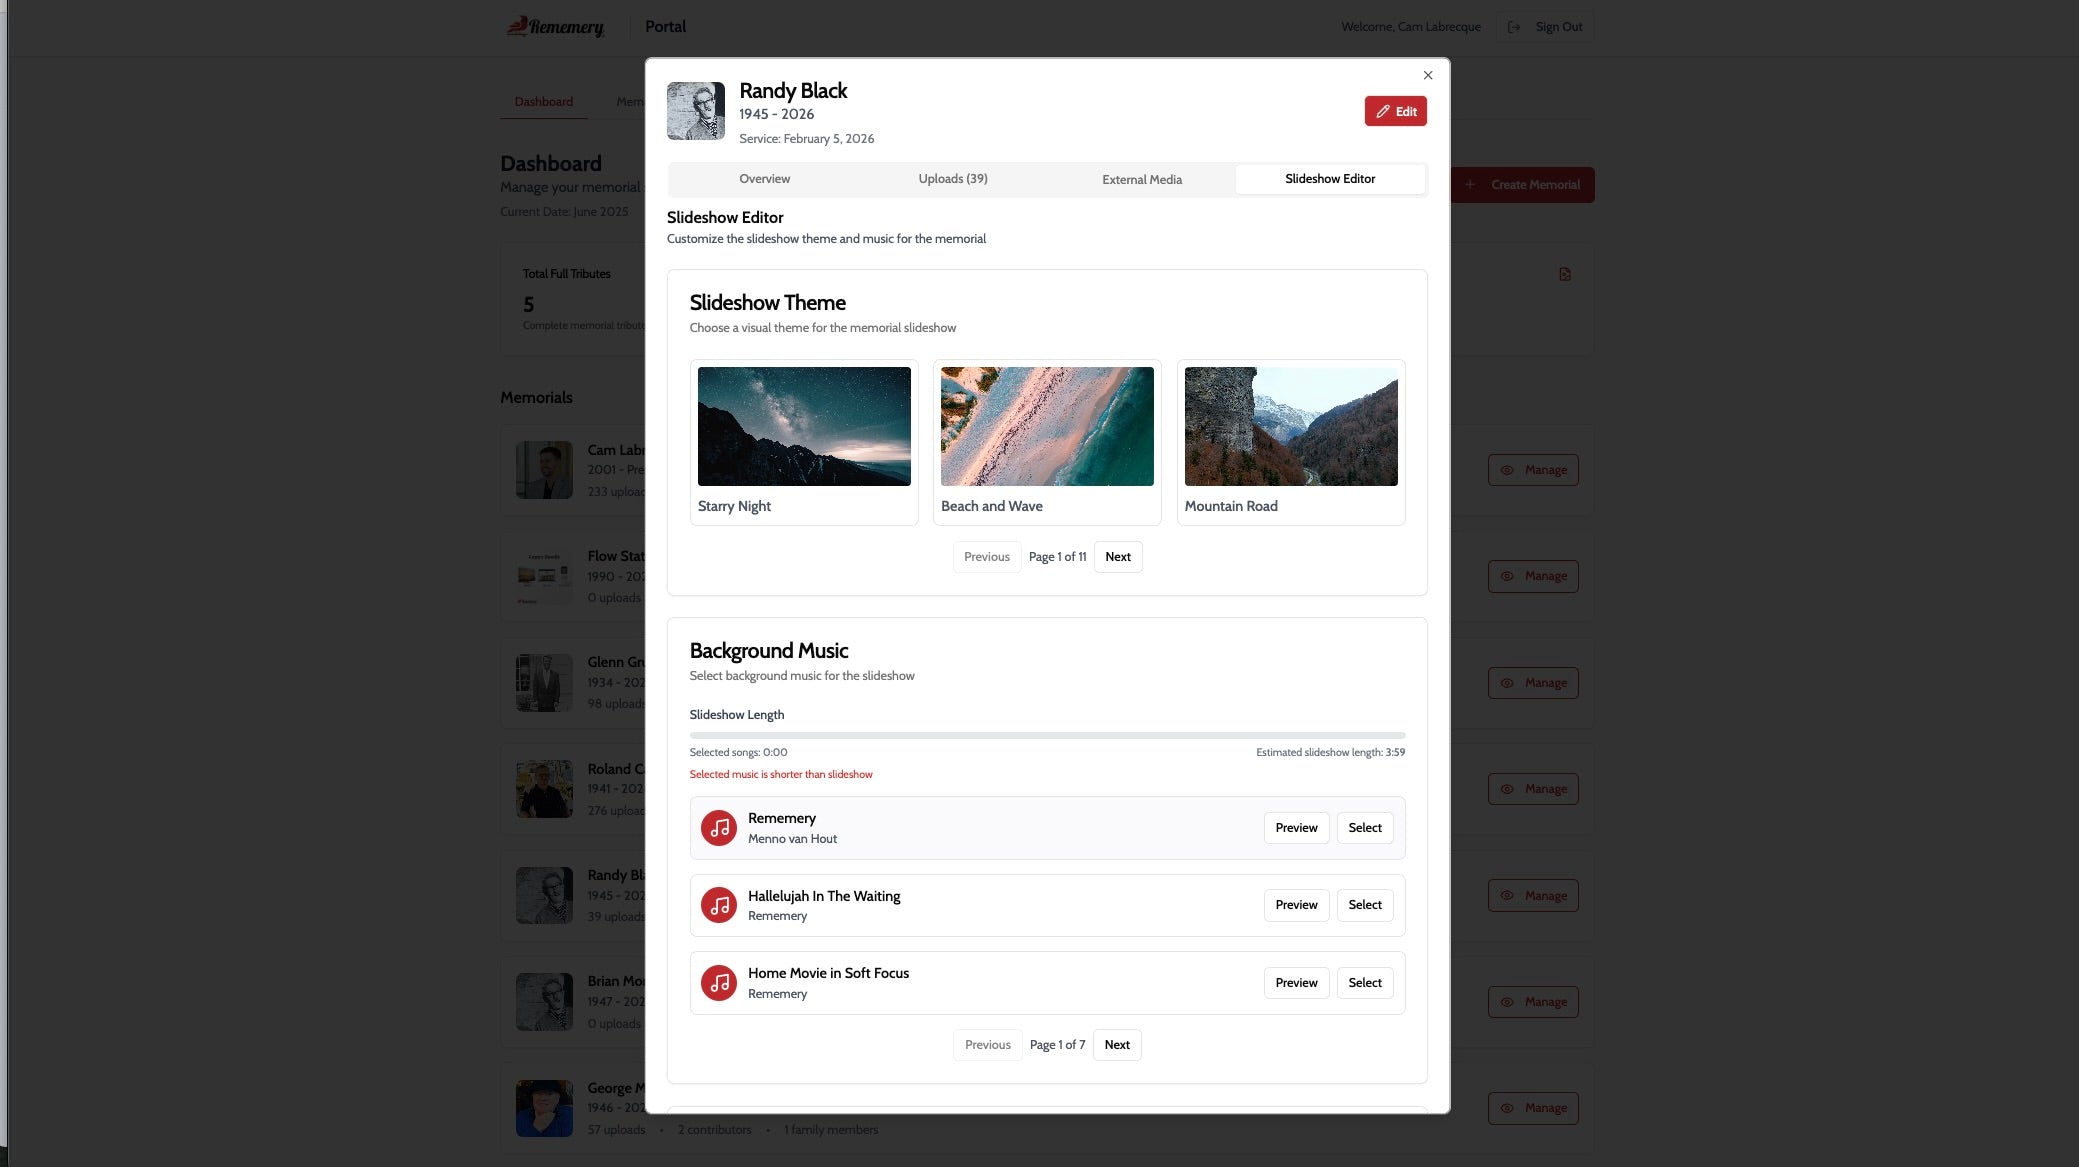Go to the External Media tab
Image resolution: width=2079 pixels, height=1167 pixels.
[1142, 180]
